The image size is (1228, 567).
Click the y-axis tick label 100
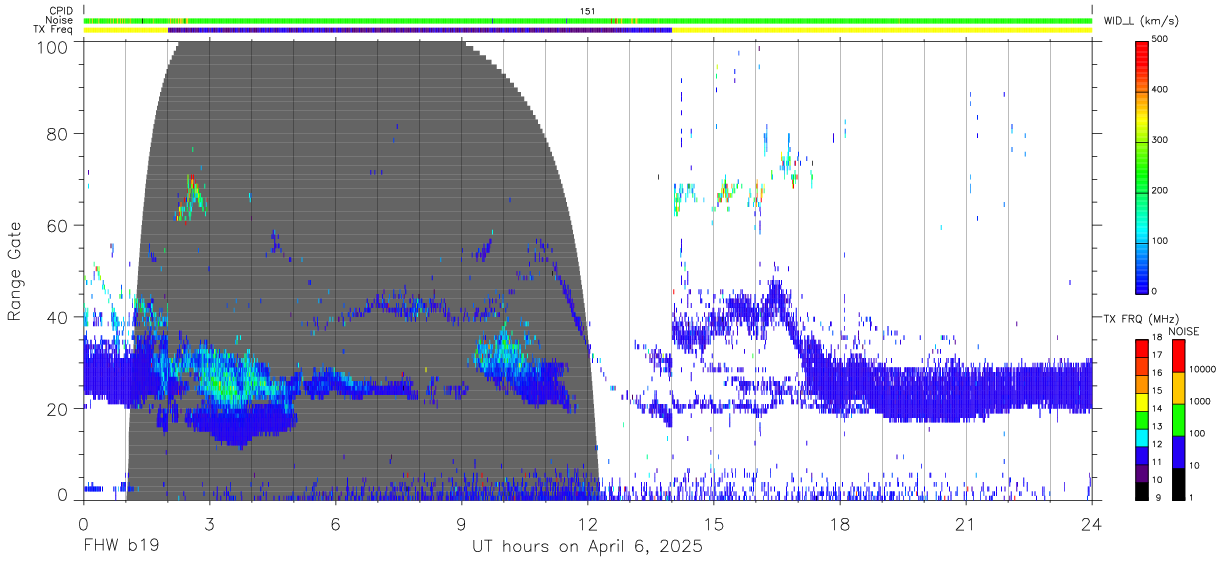tap(52, 47)
